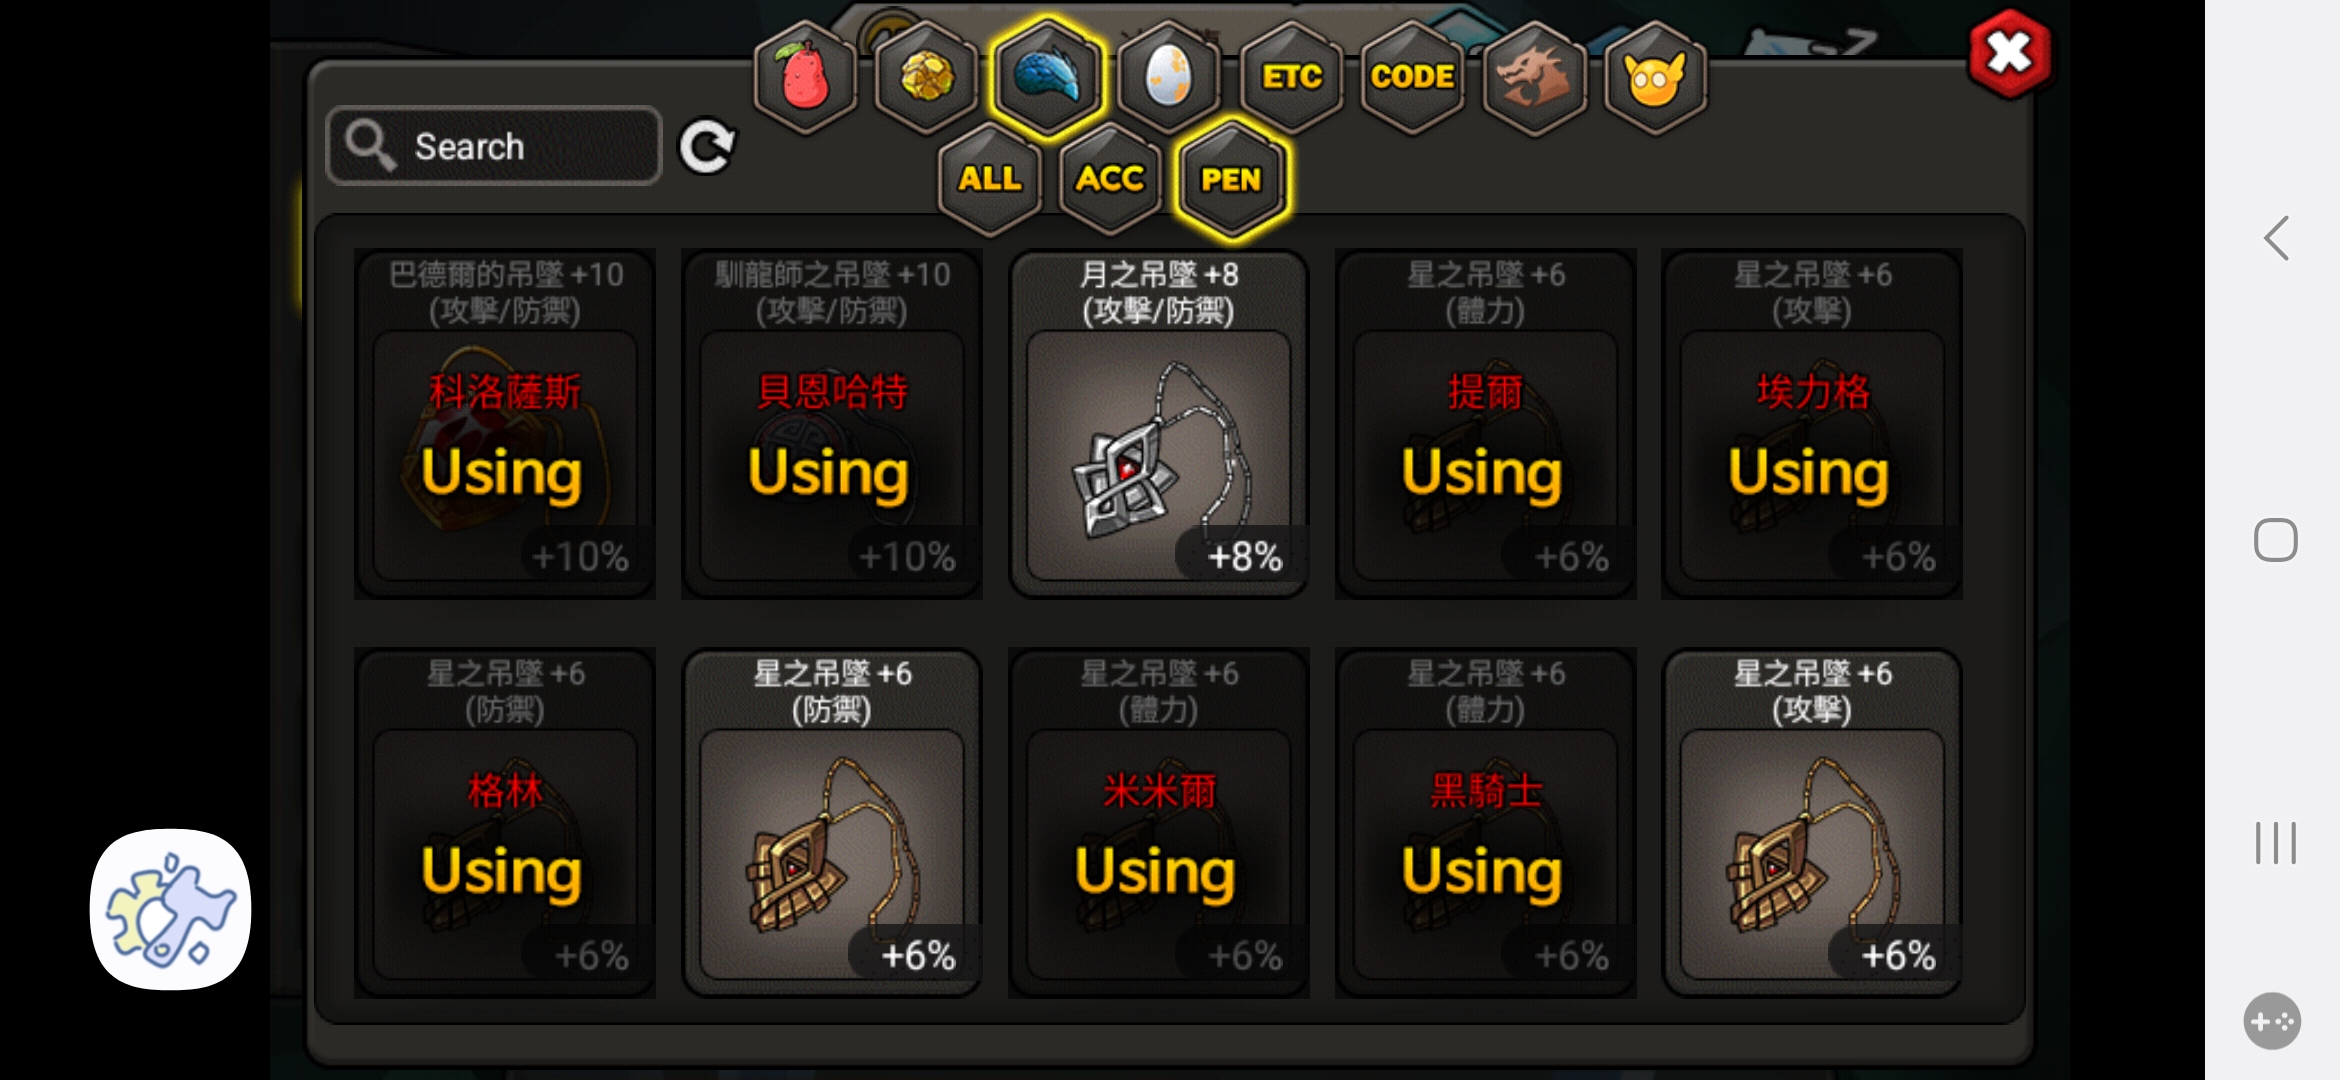2340x1080 pixels.
Task: Switch filter to ALL
Action: 990,179
